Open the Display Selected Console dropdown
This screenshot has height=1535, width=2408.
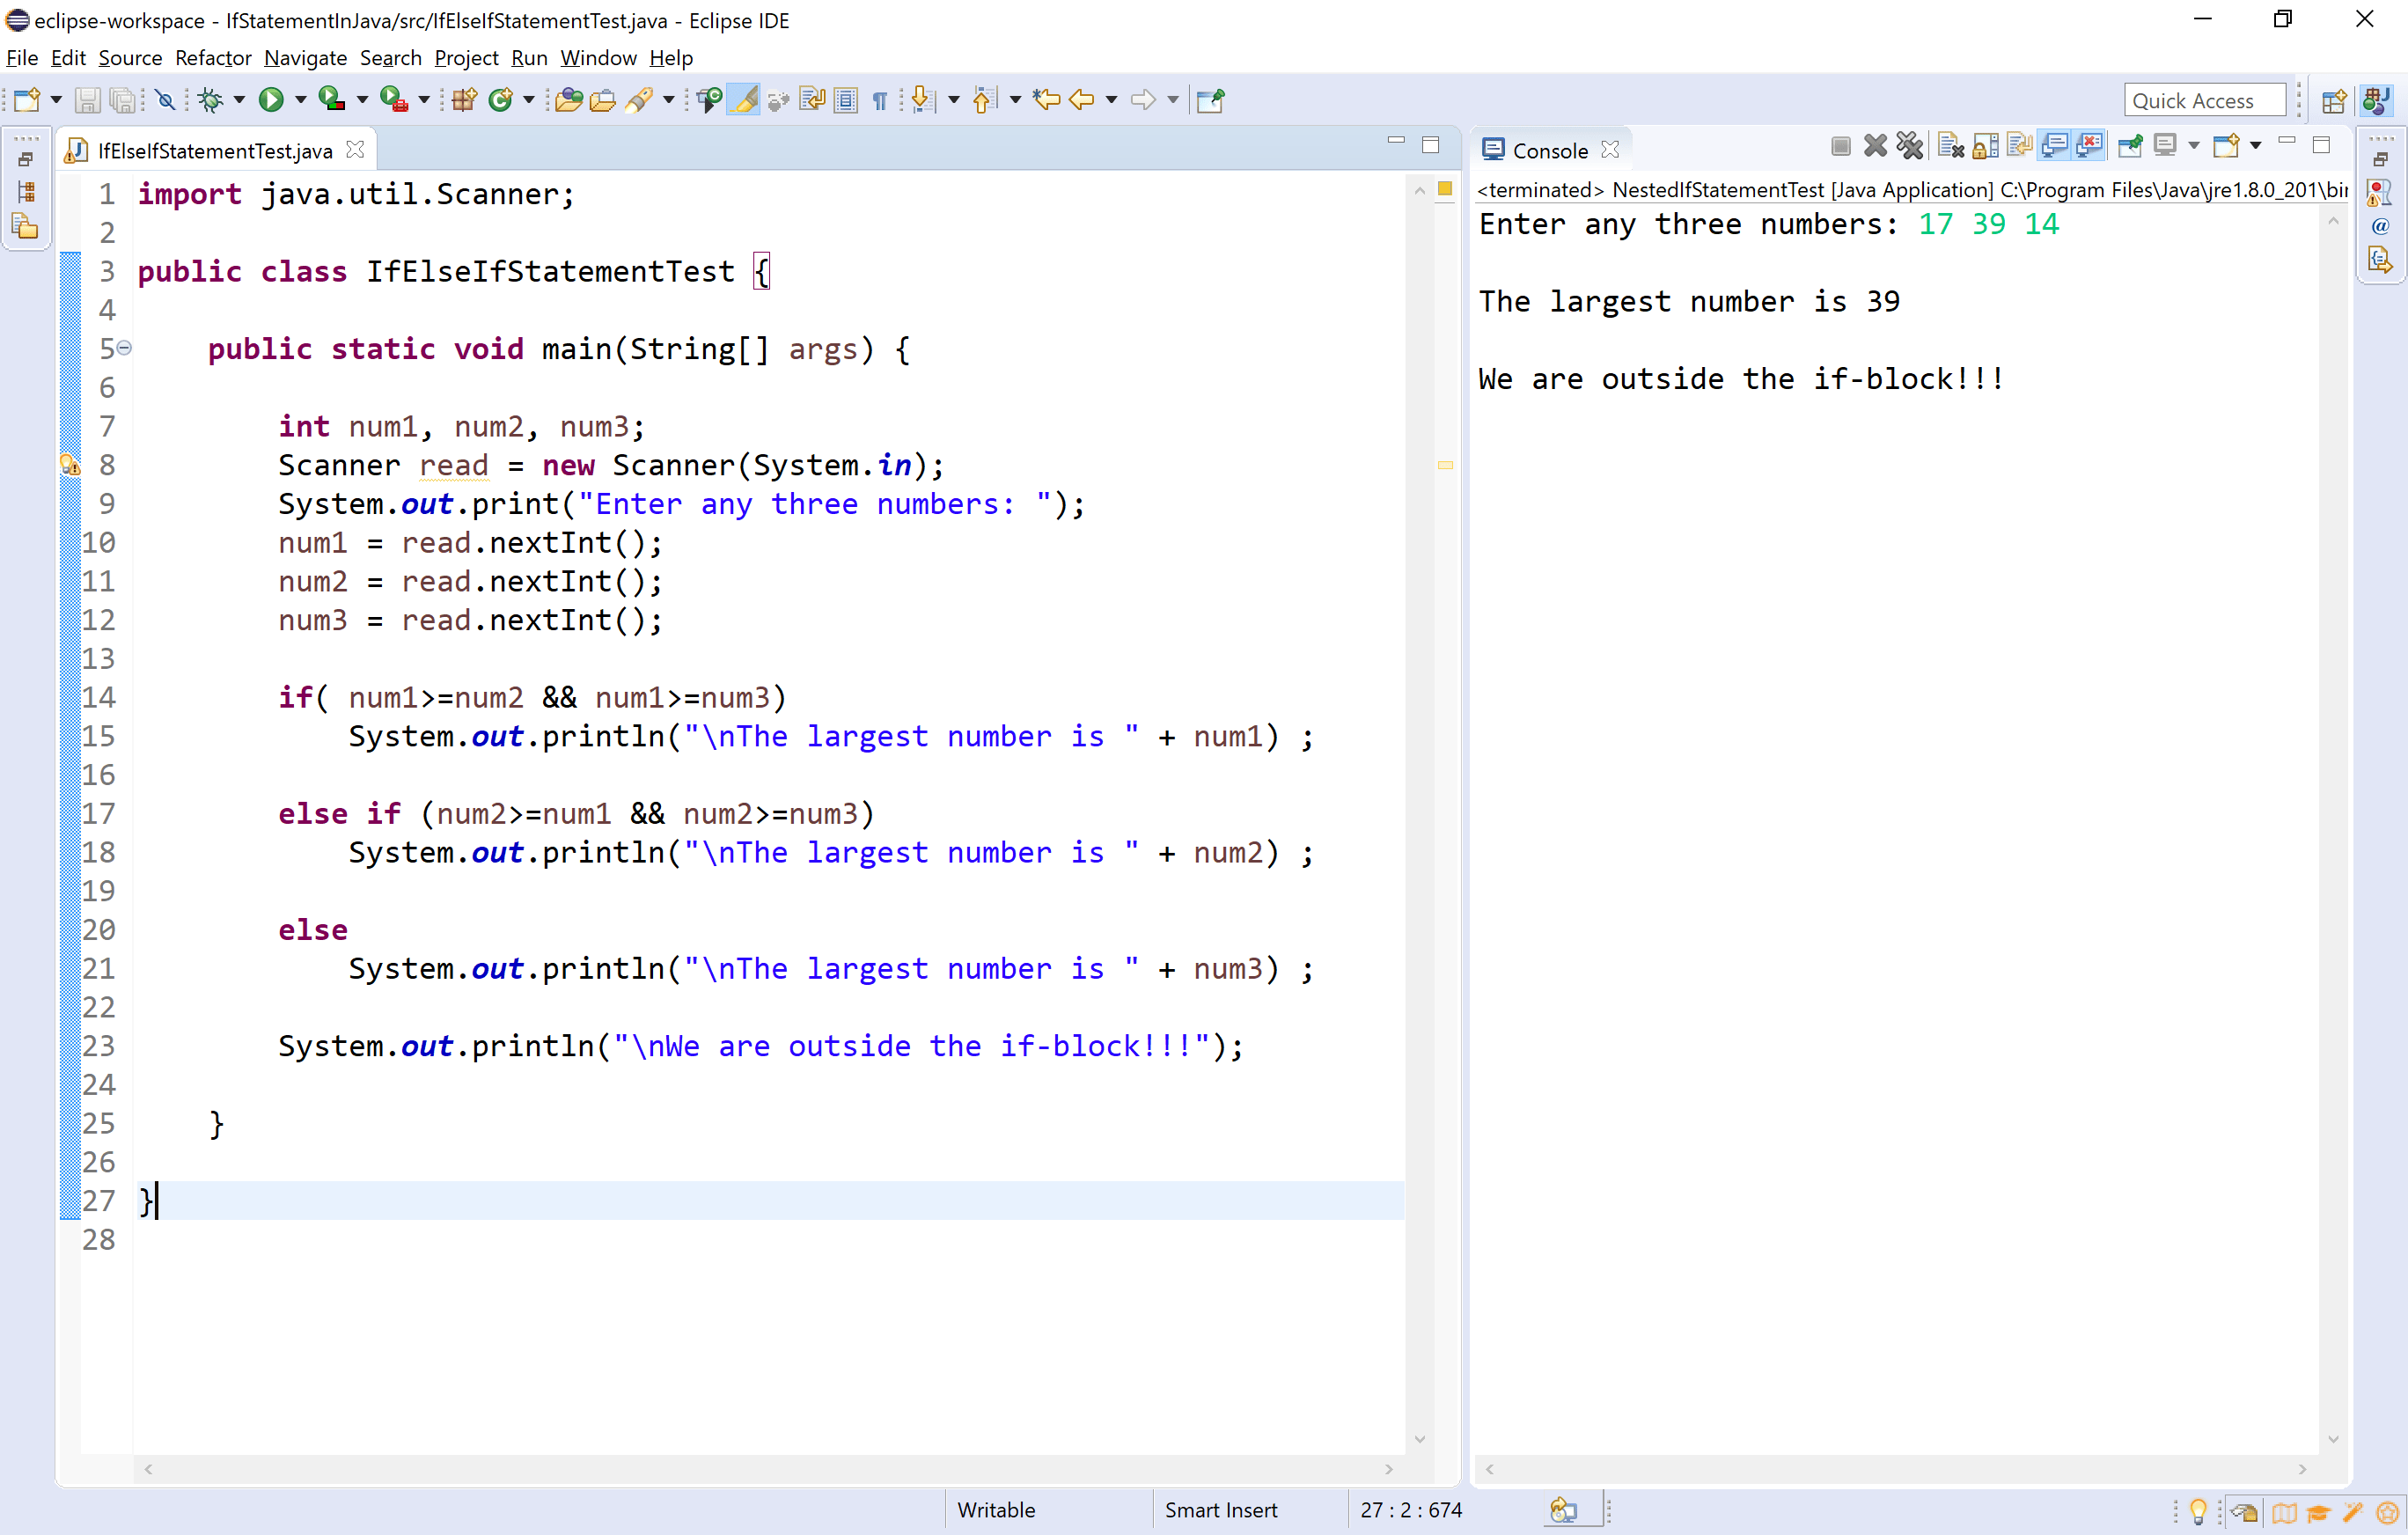pos(2193,145)
